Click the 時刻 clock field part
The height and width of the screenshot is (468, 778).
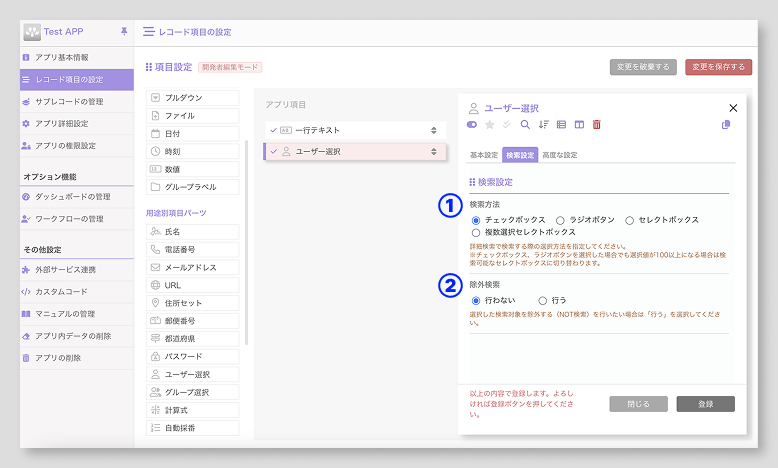193,151
